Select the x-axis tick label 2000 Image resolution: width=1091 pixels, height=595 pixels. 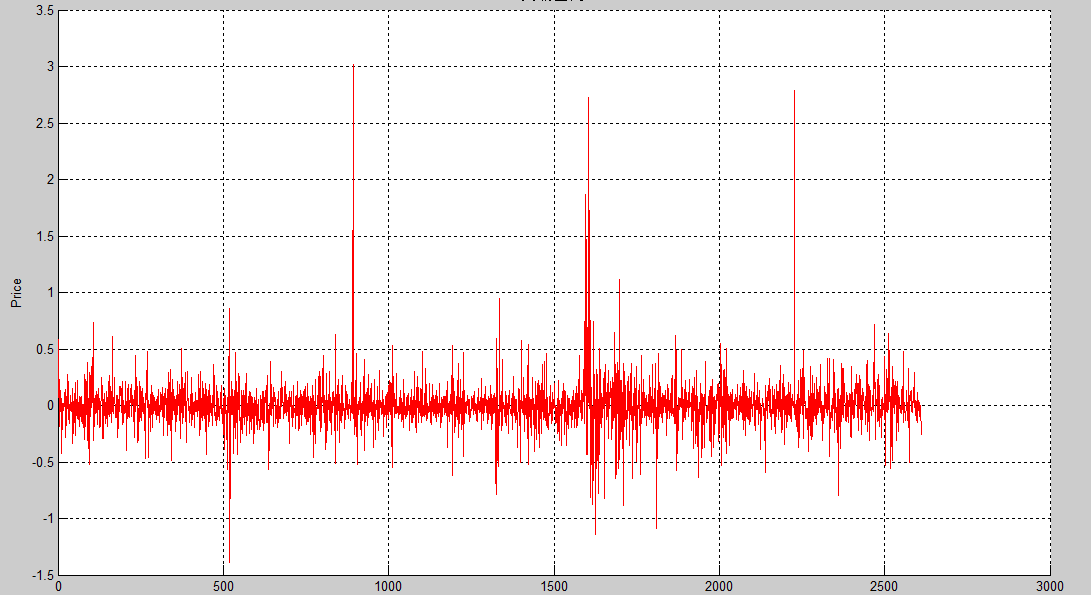tap(719, 586)
